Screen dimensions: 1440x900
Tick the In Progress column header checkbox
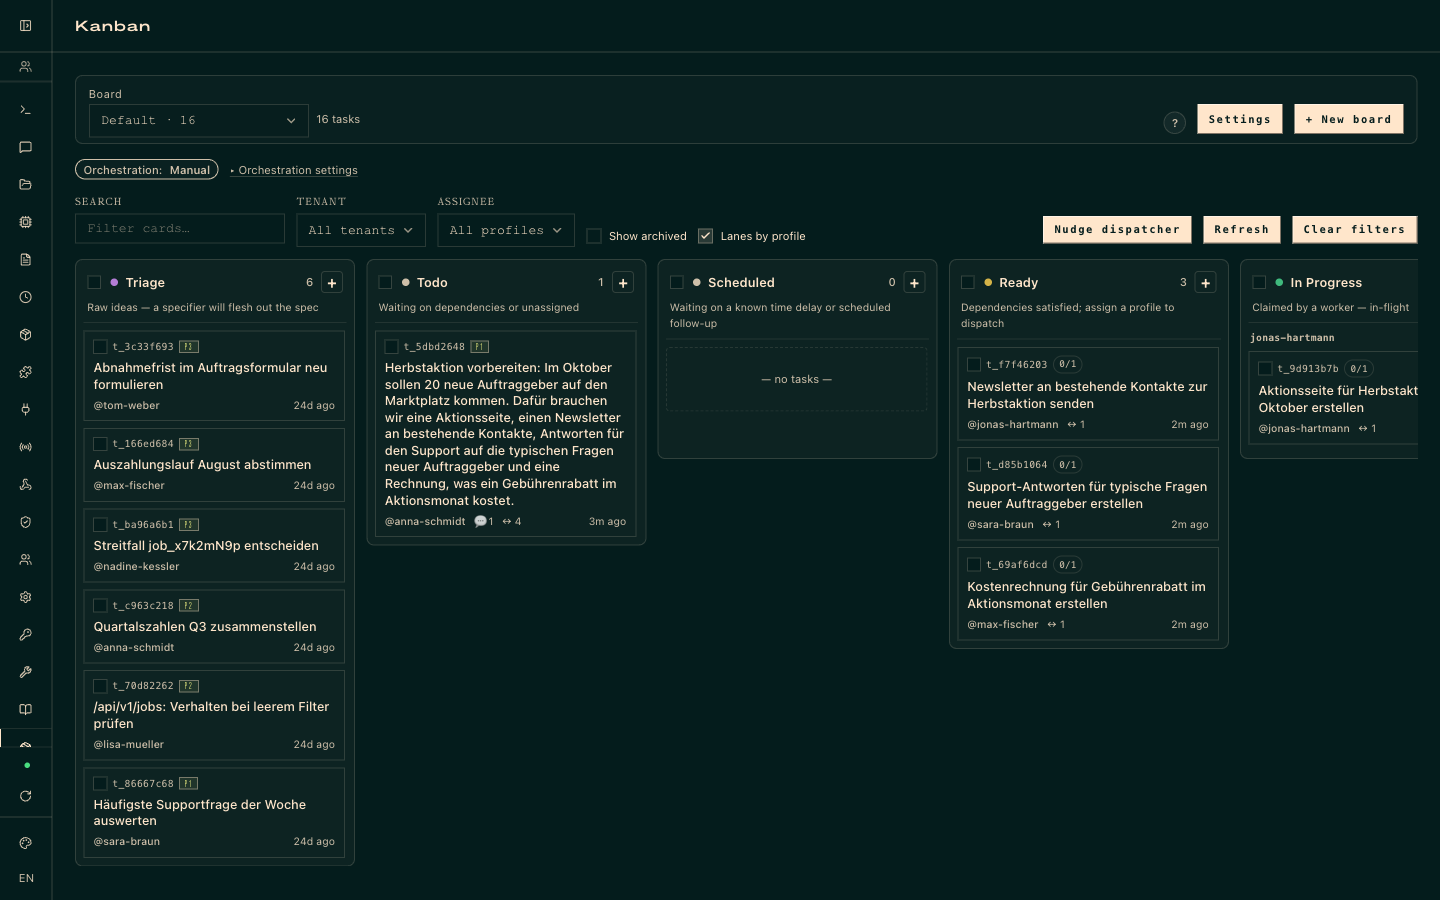[x=1259, y=283]
